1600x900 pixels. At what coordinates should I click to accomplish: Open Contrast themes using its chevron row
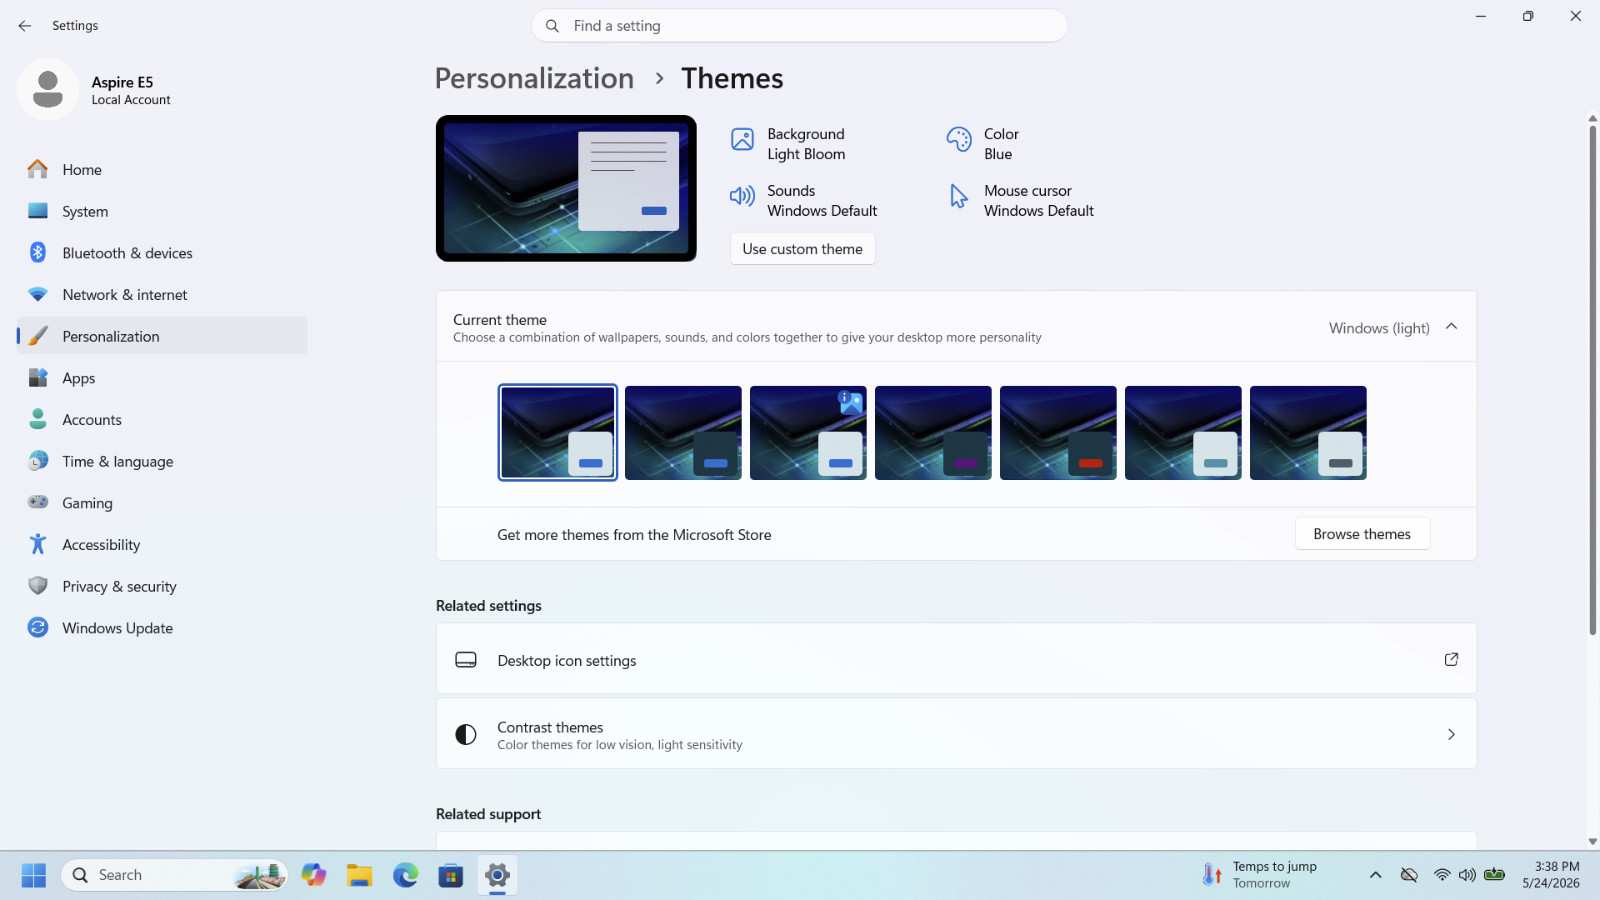(x=956, y=734)
